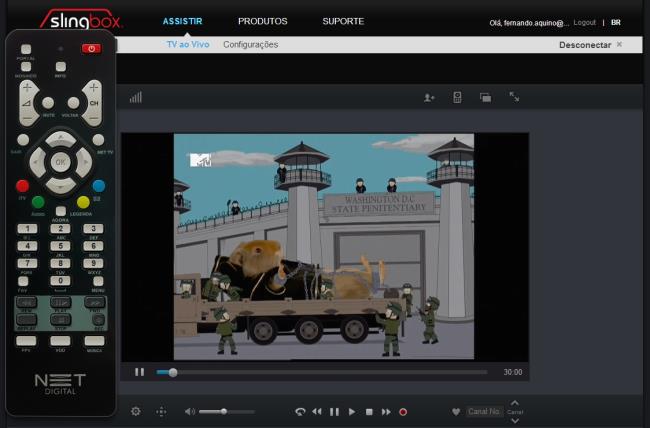
Task: Enter fullscreen with the expand arrows icon
Action: [514, 97]
